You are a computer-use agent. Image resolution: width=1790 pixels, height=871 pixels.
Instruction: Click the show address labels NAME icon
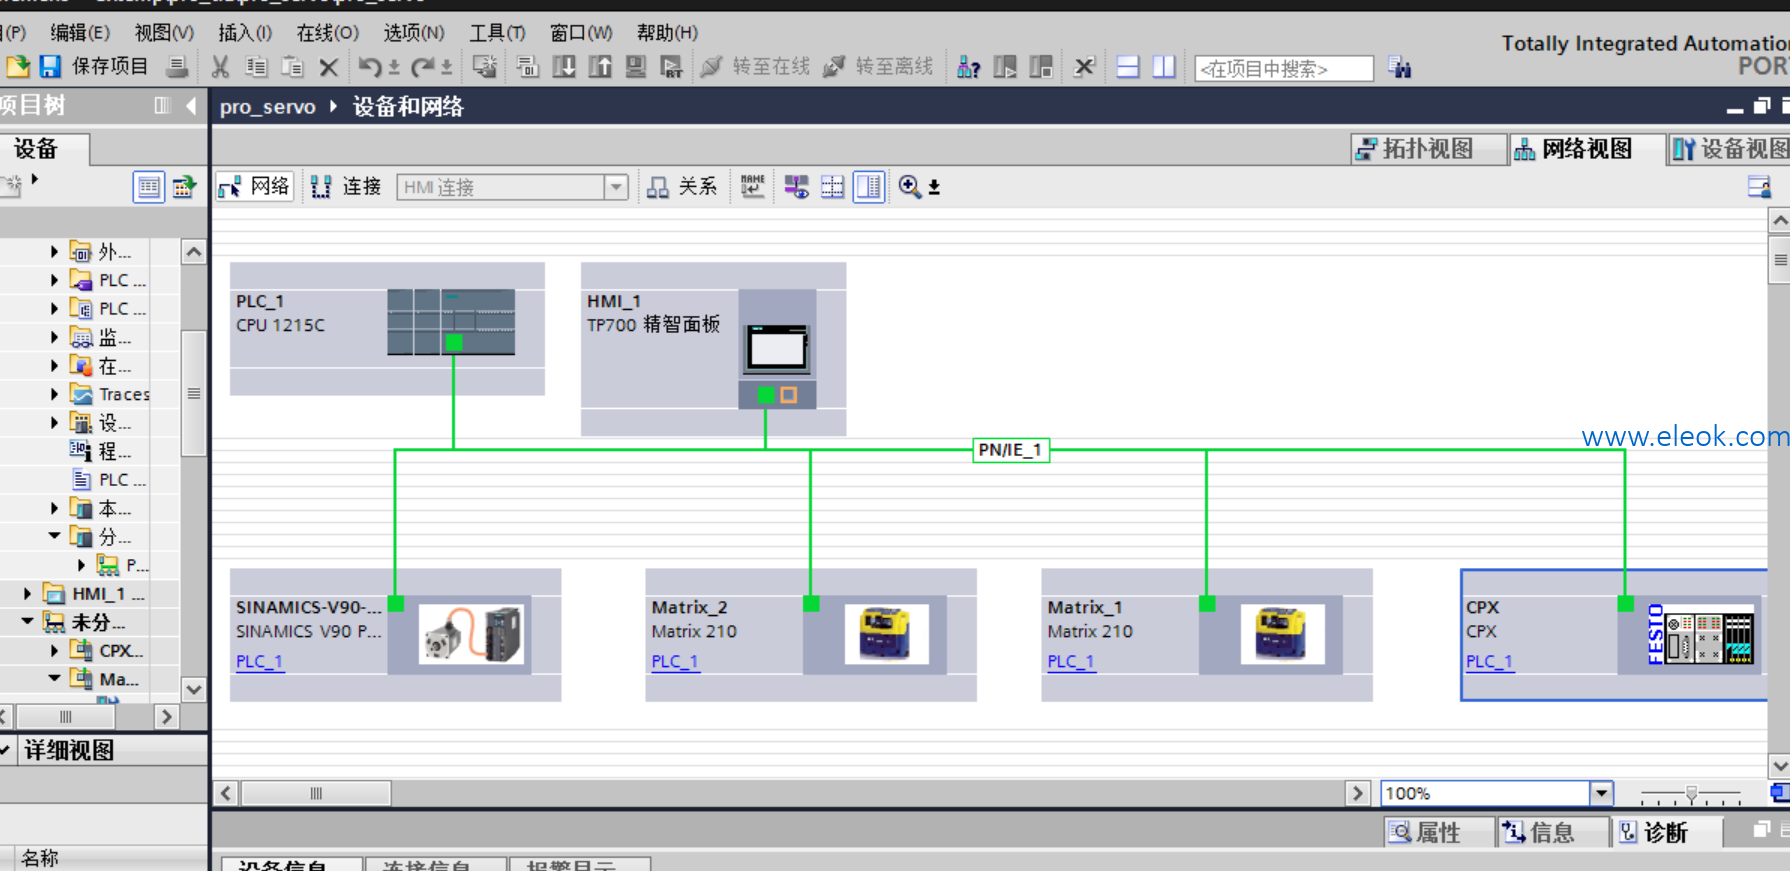pyautogui.click(x=753, y=186)
